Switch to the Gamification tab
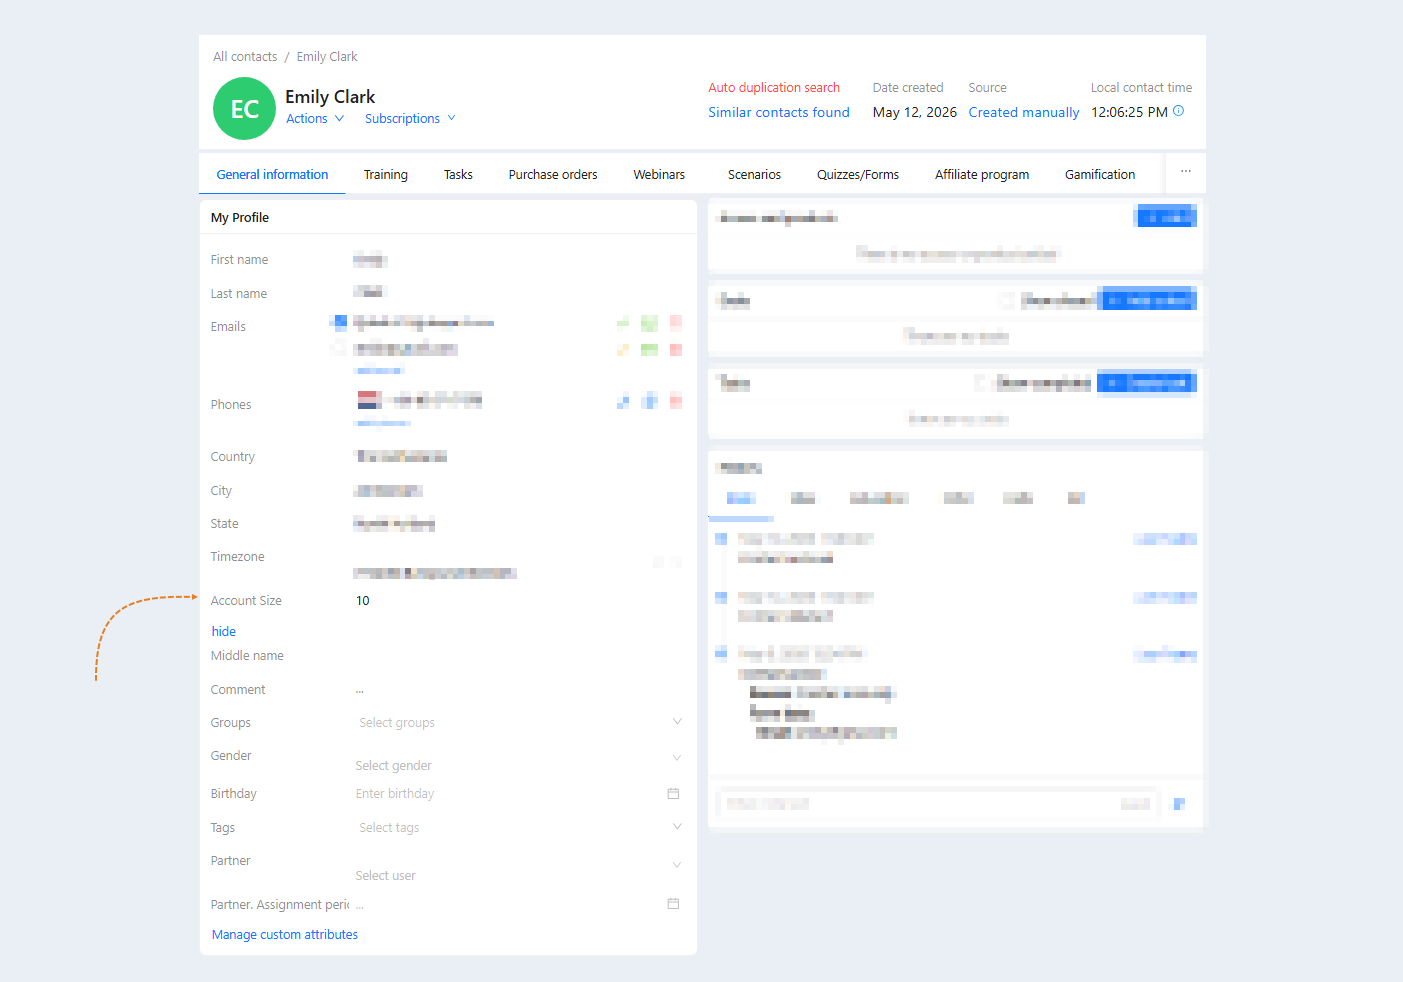This screenshot has height=982, width=1403. point(1100,174)
